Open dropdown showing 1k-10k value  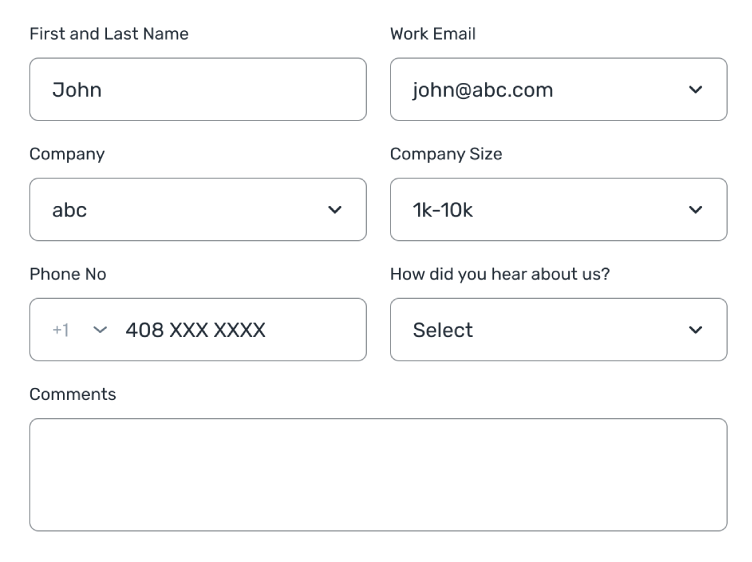coord(540,210)
